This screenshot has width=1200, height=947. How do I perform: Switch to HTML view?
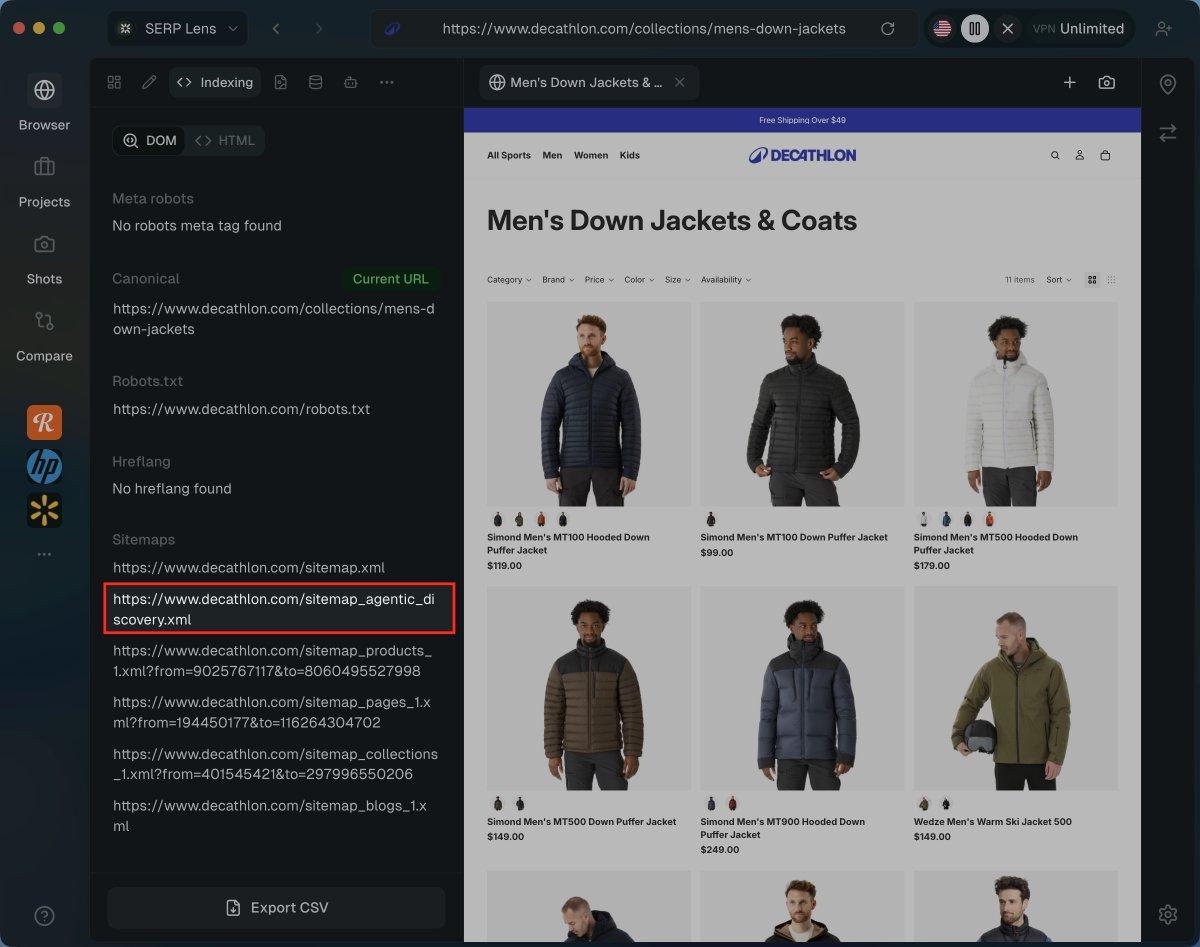pyautogui.click(x=225, y=141)
